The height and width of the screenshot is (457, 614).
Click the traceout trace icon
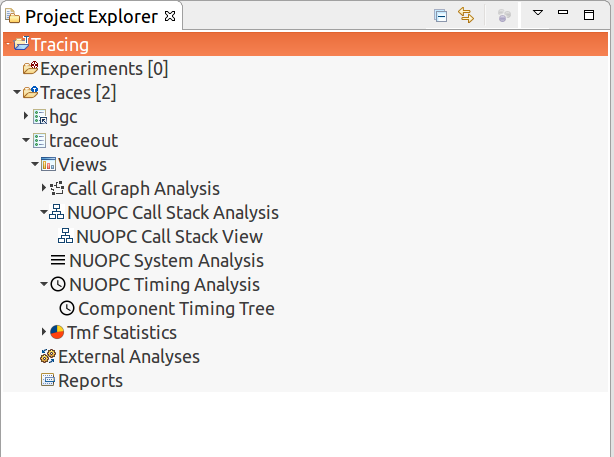click(40, 141)
